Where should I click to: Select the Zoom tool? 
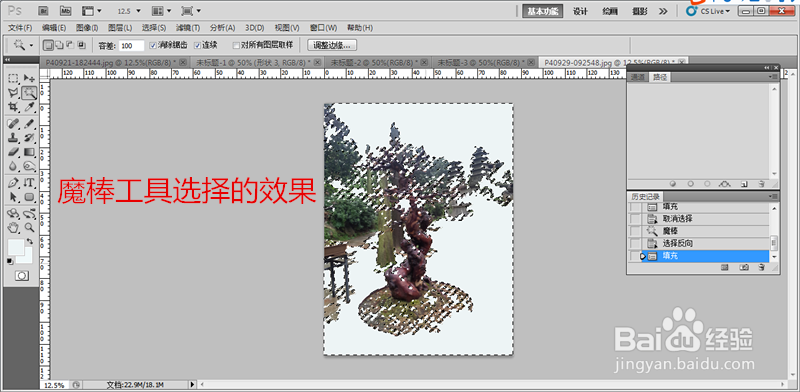29,228
